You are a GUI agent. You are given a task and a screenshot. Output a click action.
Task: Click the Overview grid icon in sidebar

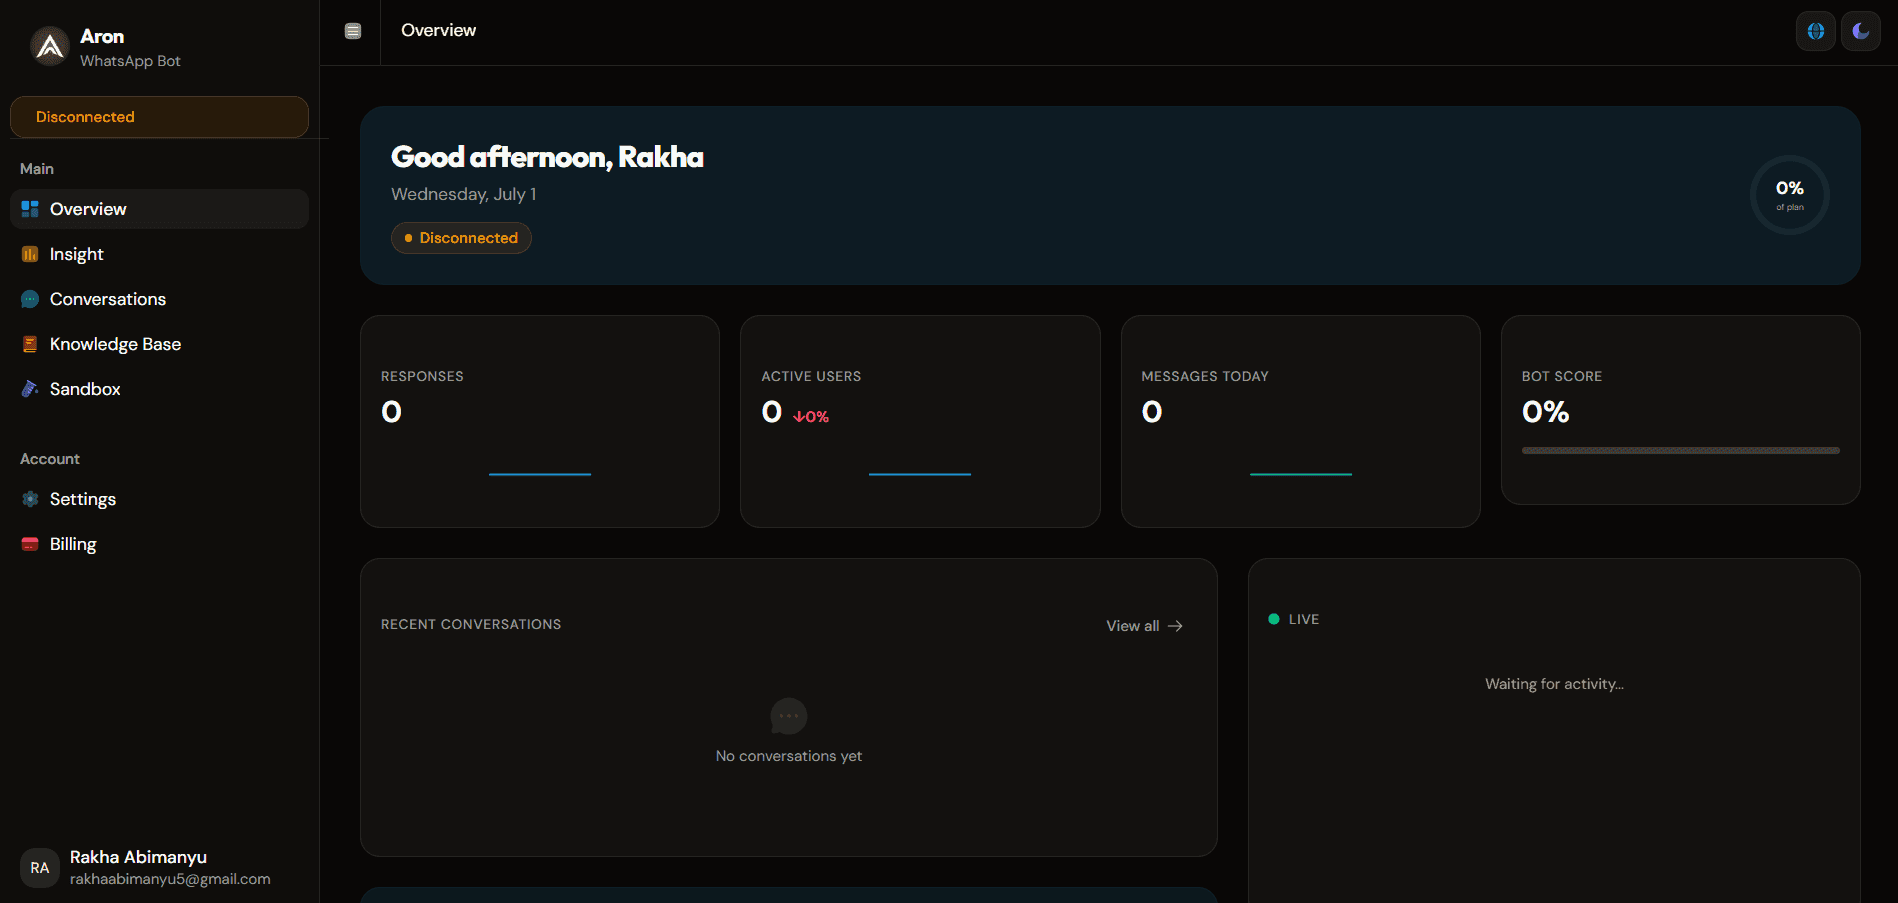30,209
